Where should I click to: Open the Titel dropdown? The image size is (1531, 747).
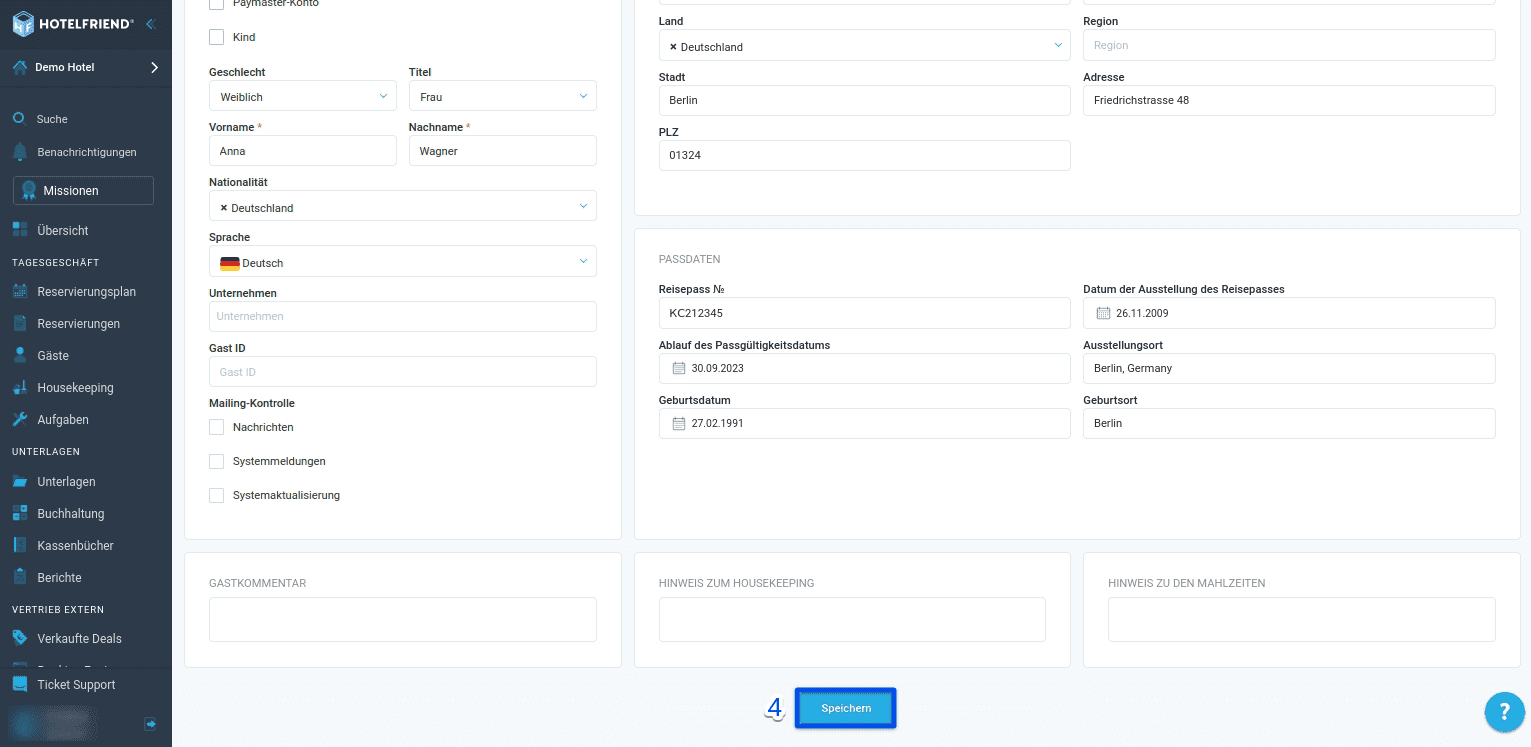coord(503,96)
